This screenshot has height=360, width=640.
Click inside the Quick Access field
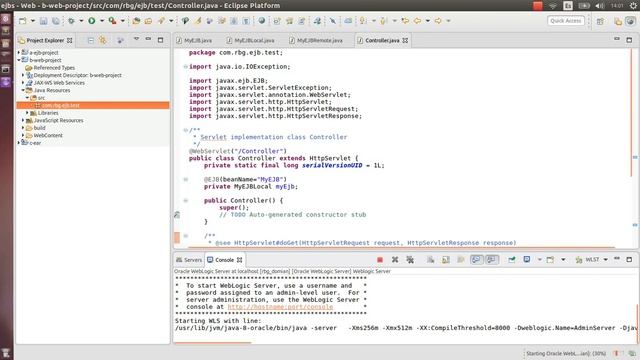566,21
